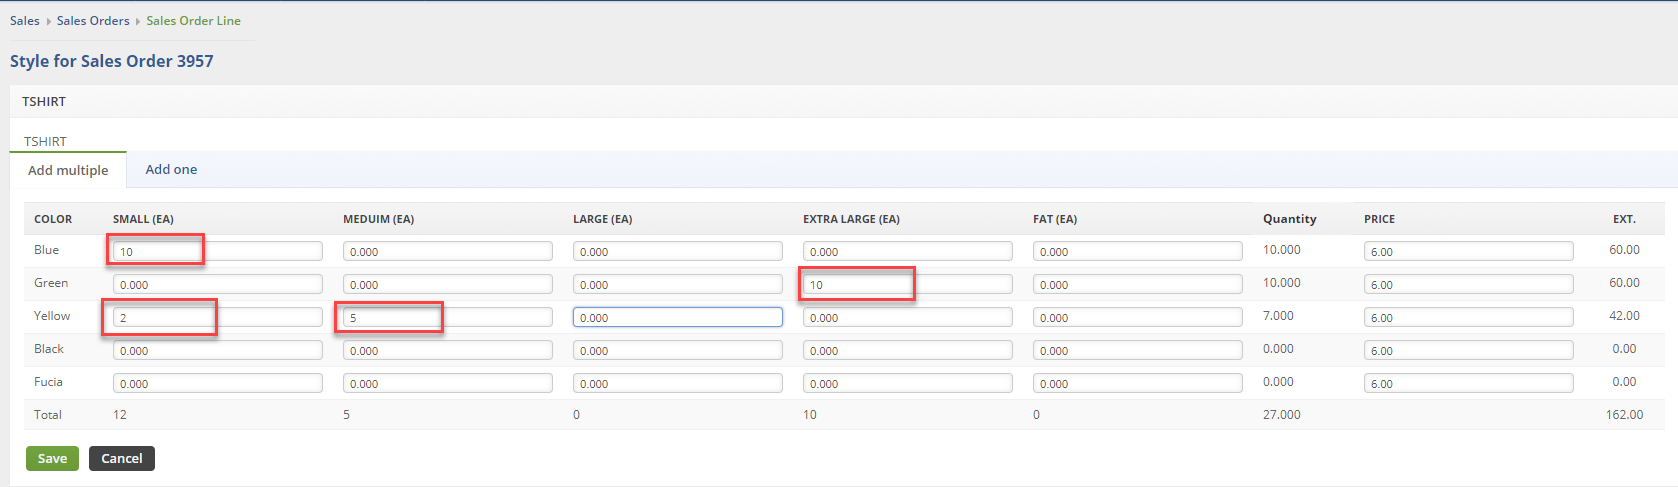
Task: Click the Fucia color row label
Action: (48, 382)
